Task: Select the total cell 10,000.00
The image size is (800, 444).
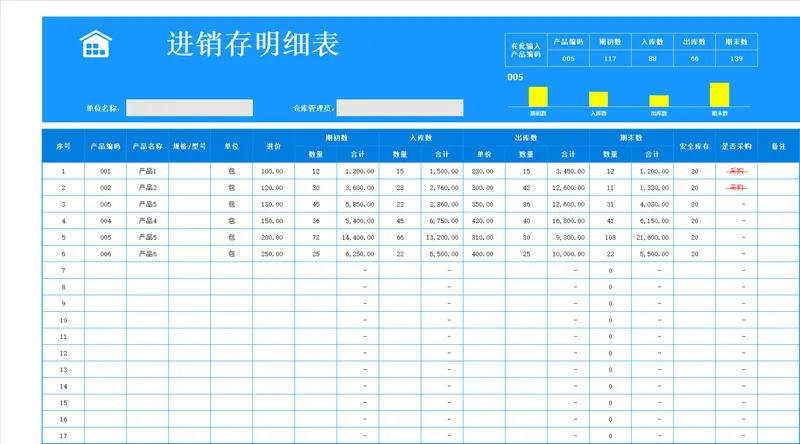Action: pos(568,254)
